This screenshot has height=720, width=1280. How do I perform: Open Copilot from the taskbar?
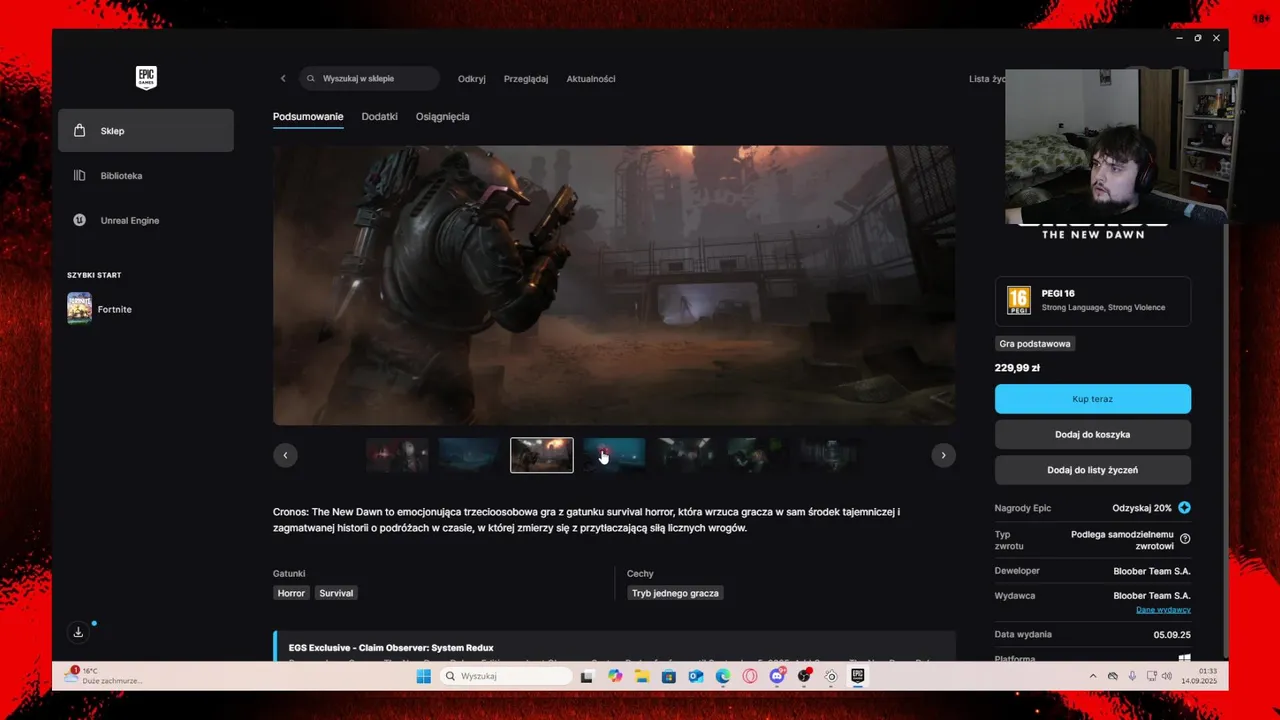pyautogui.click(x=614, y=676)
